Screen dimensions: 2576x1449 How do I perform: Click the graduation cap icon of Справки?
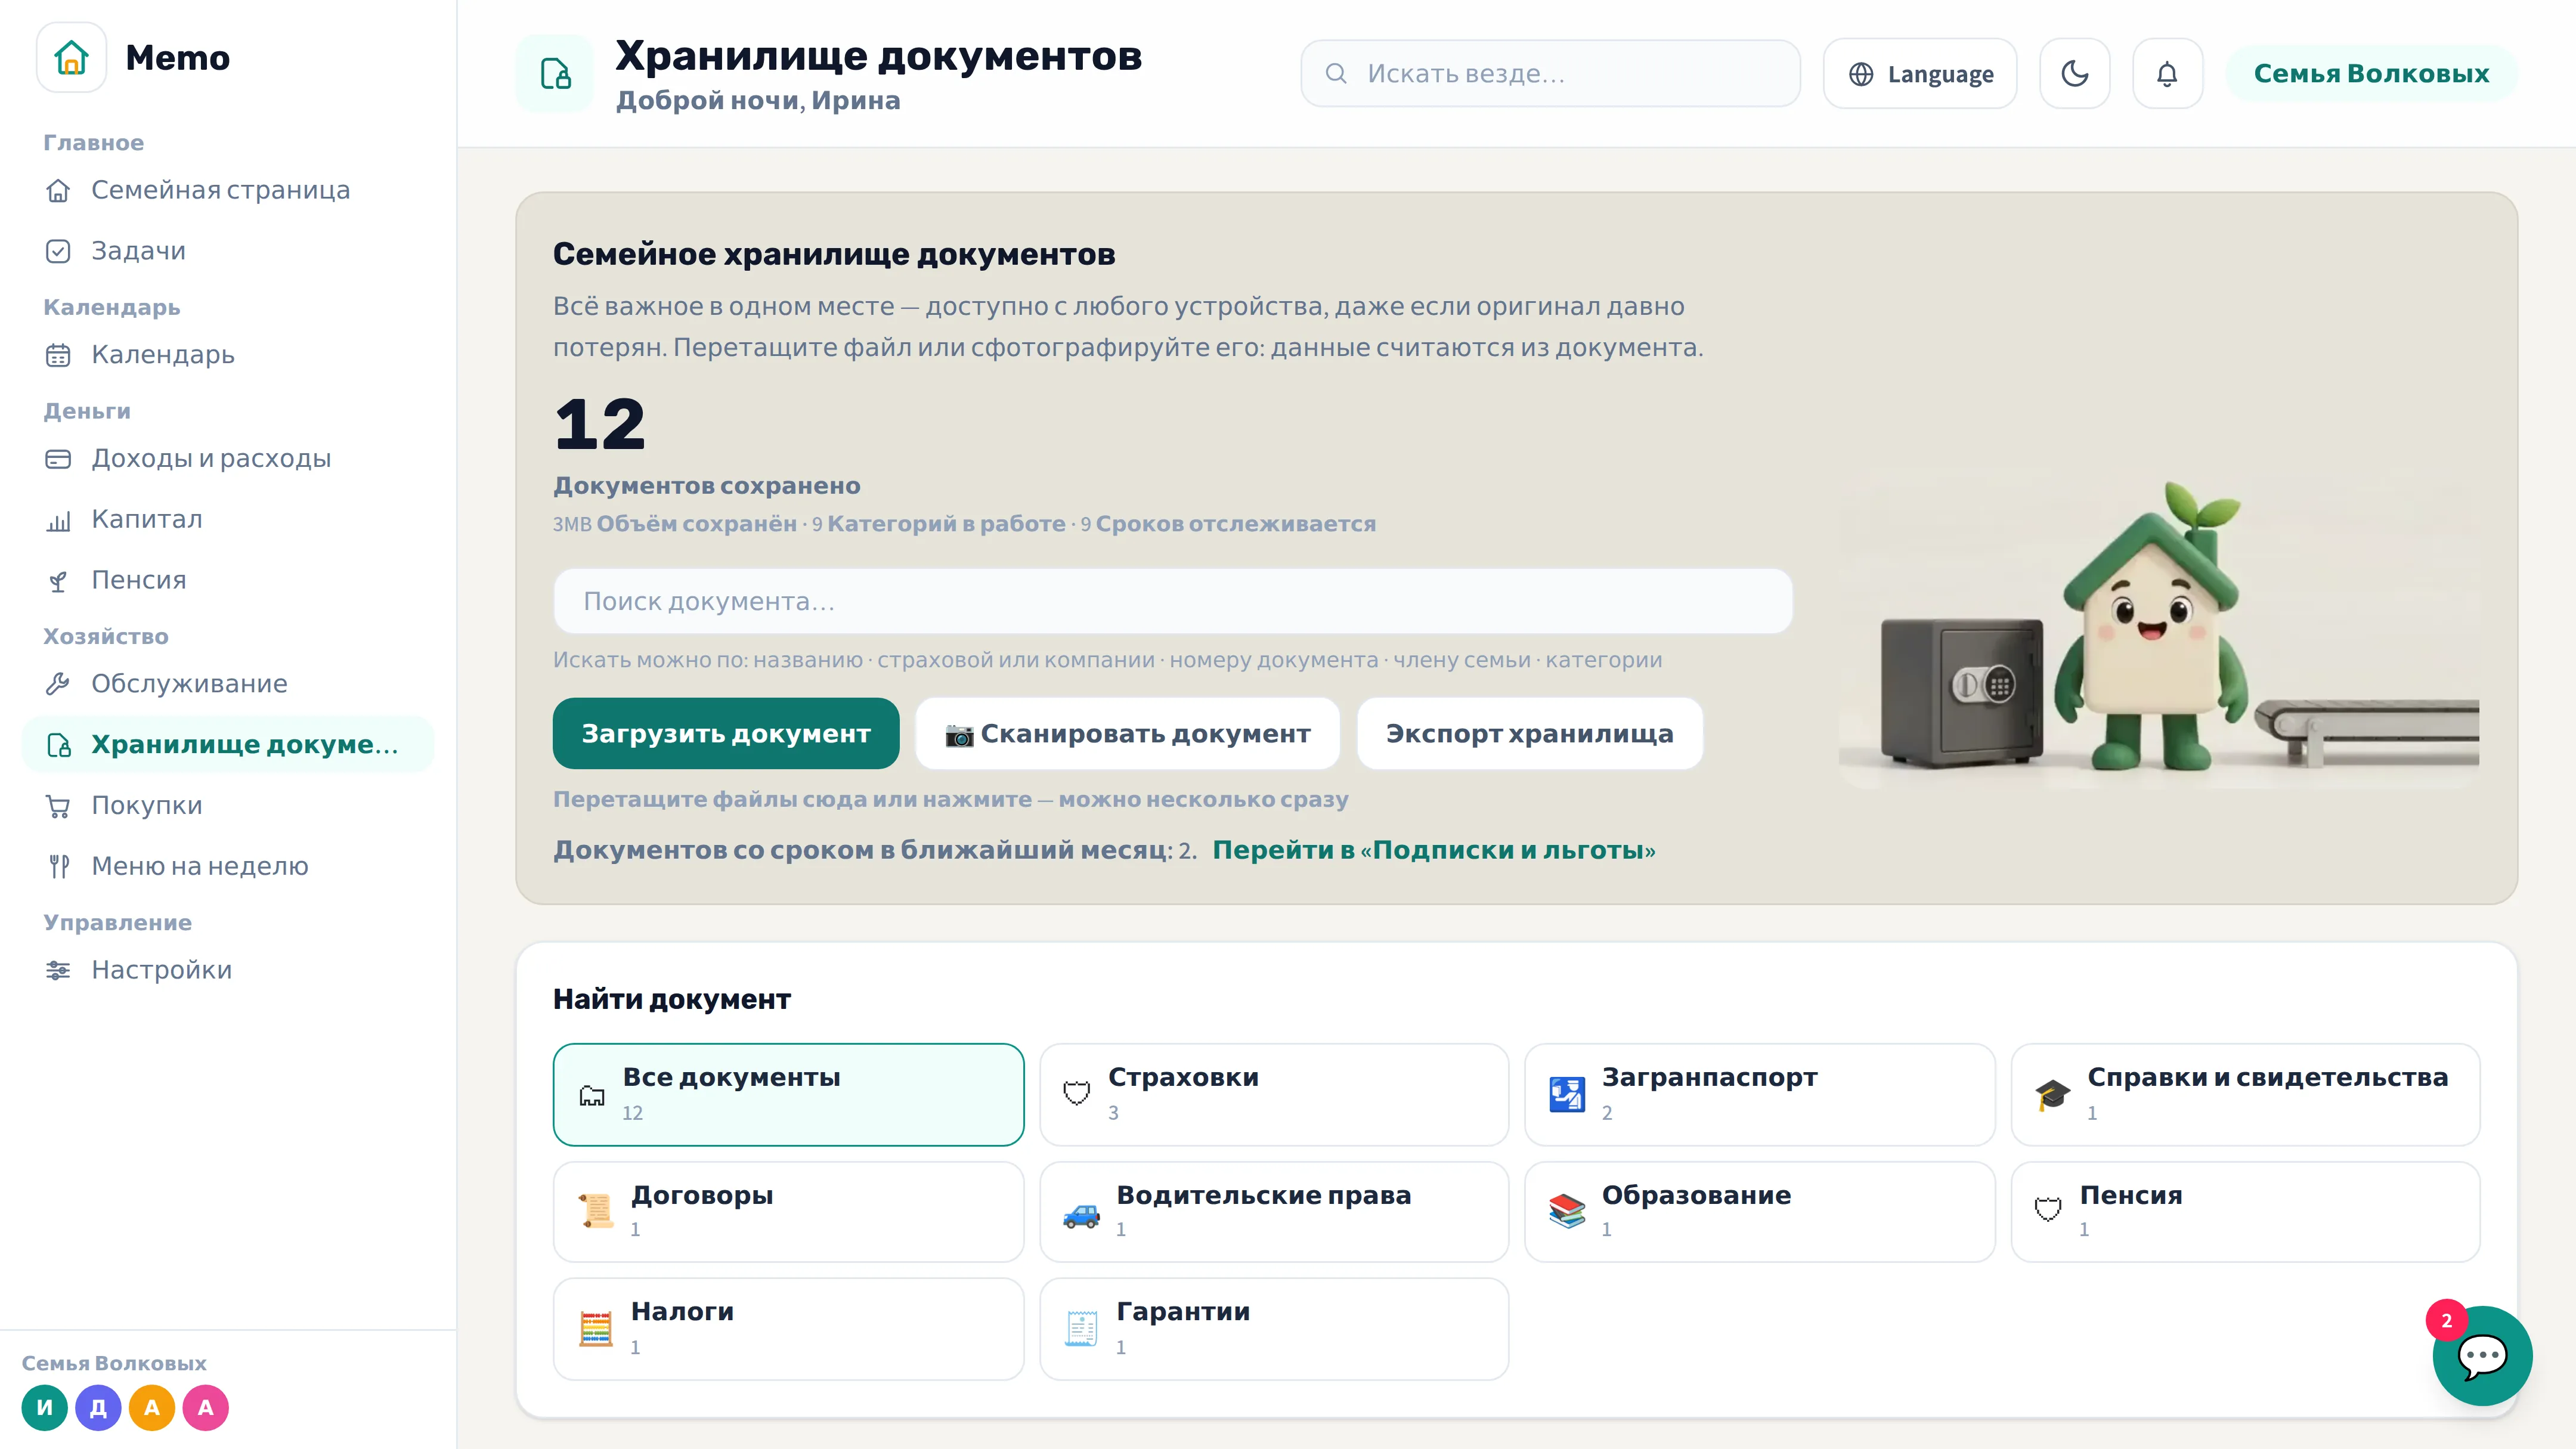coord(2052,1094)
